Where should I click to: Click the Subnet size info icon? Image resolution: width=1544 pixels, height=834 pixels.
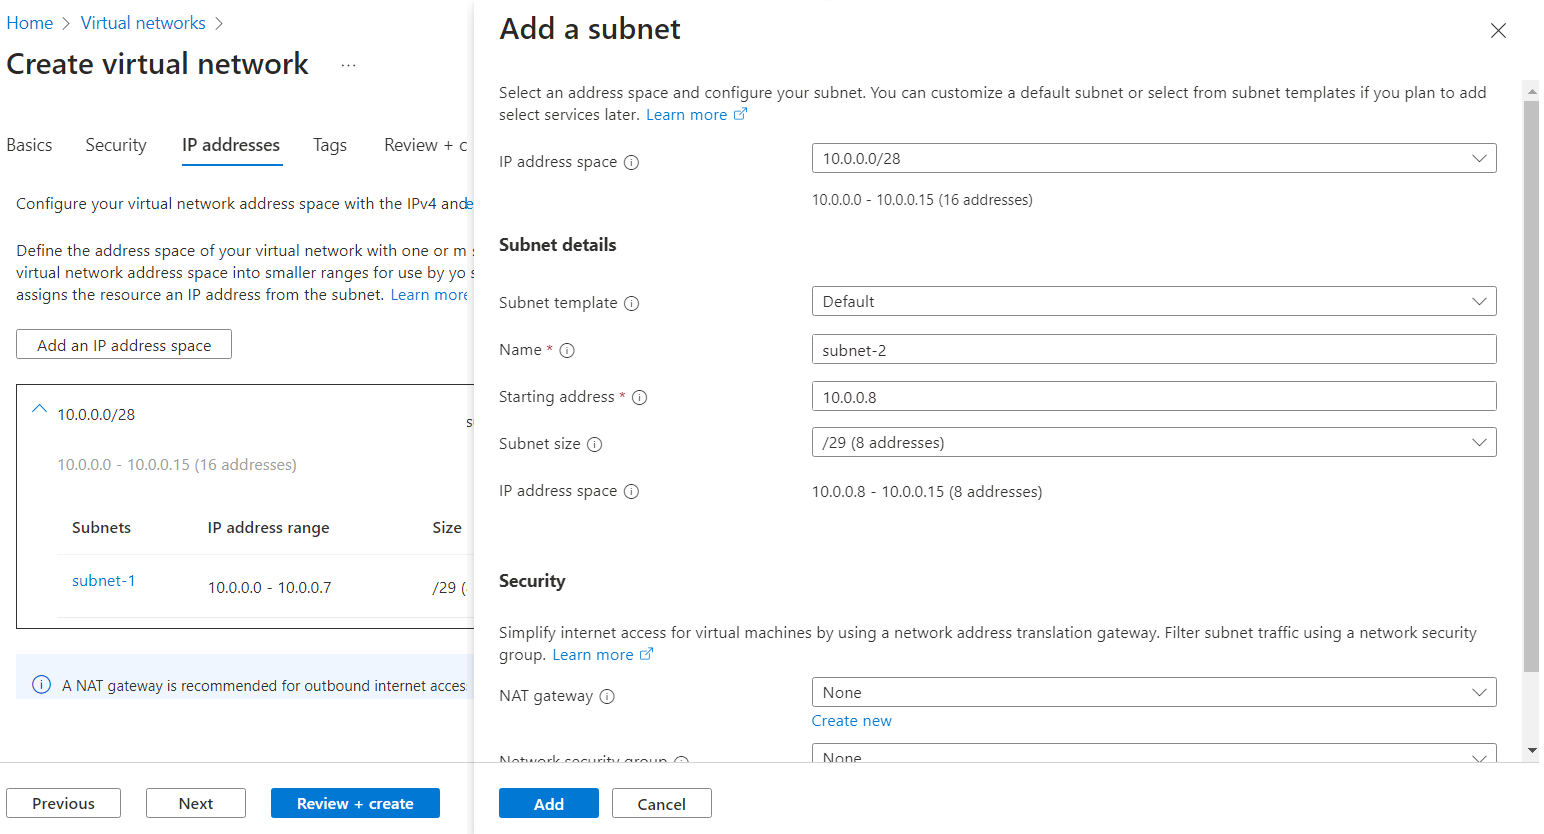[x=596, y=444]
